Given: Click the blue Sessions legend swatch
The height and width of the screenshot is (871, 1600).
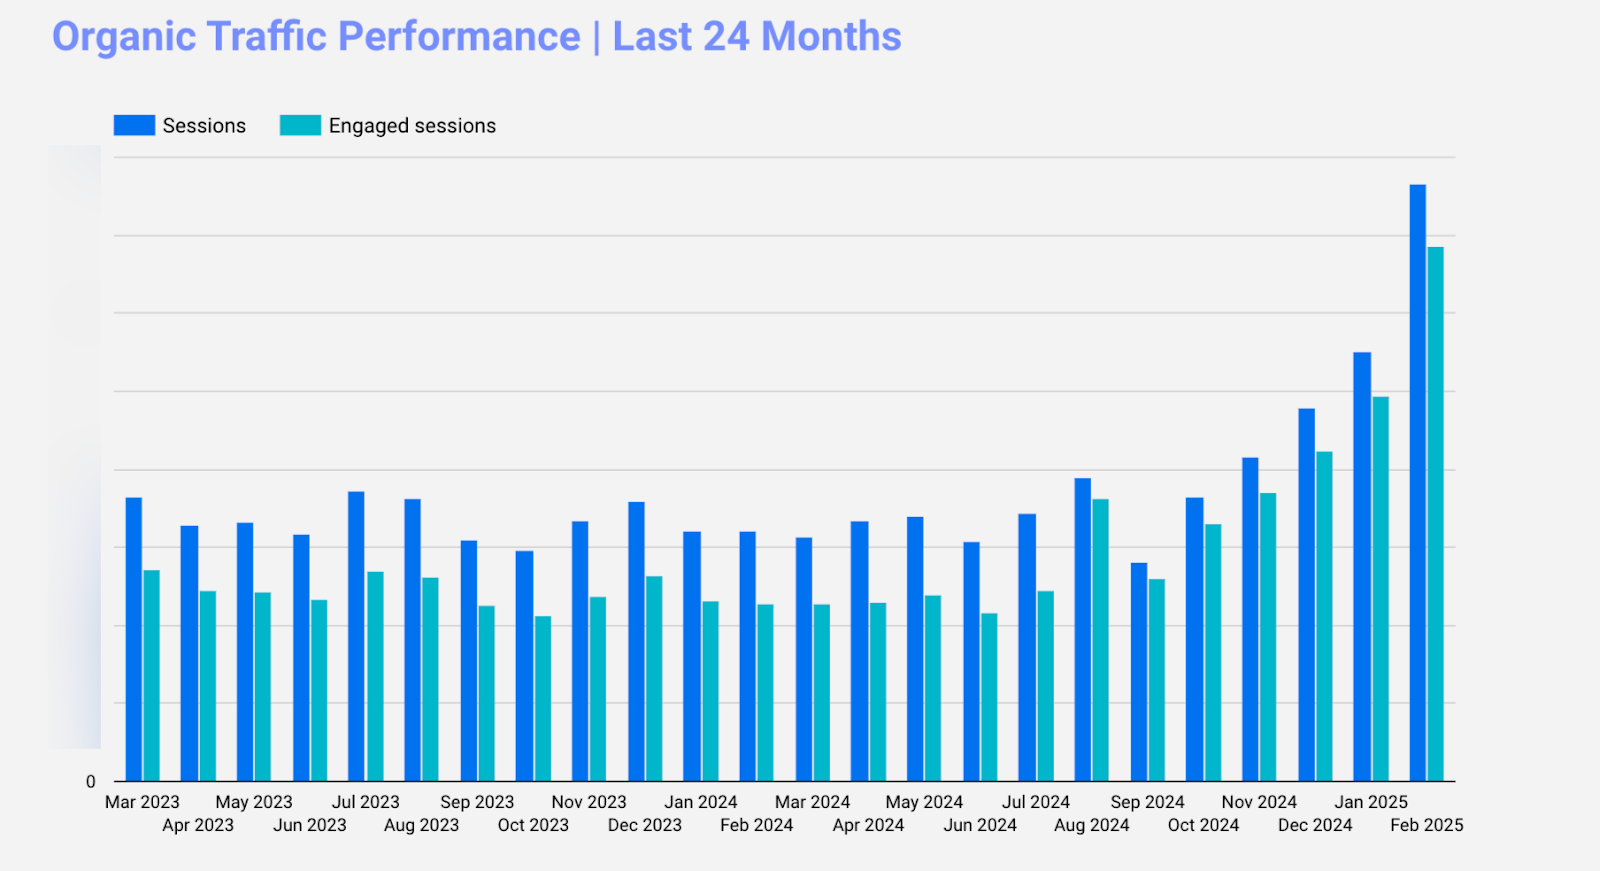Looking at the screenshot, I should [x=134, y=125].
